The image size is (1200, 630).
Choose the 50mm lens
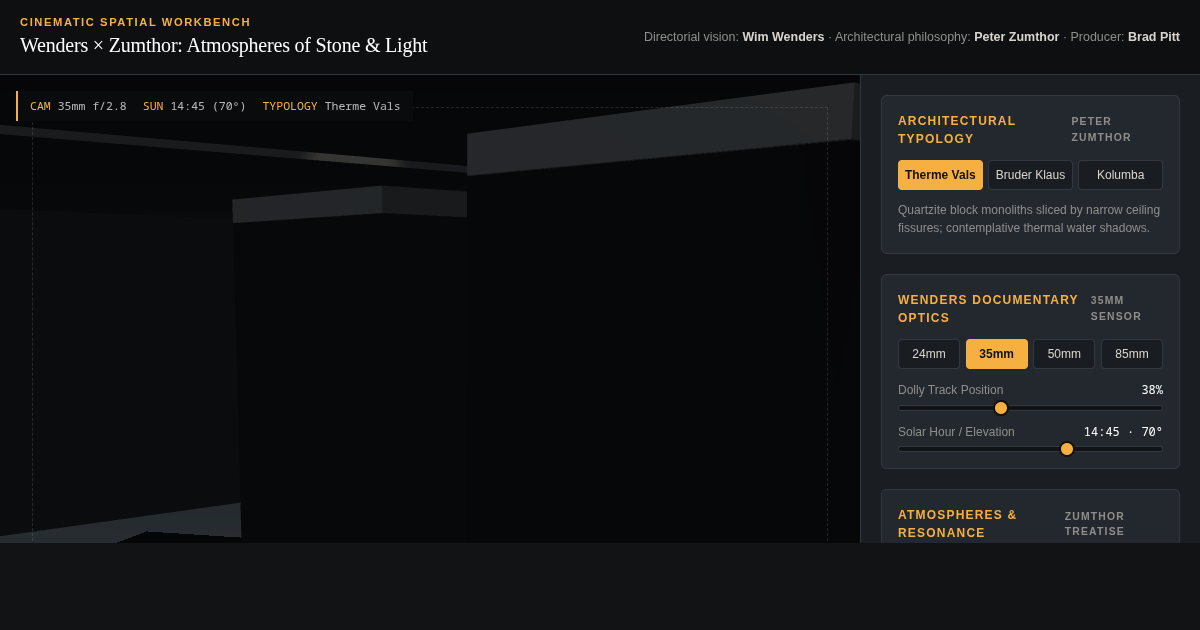point(1064,354)
